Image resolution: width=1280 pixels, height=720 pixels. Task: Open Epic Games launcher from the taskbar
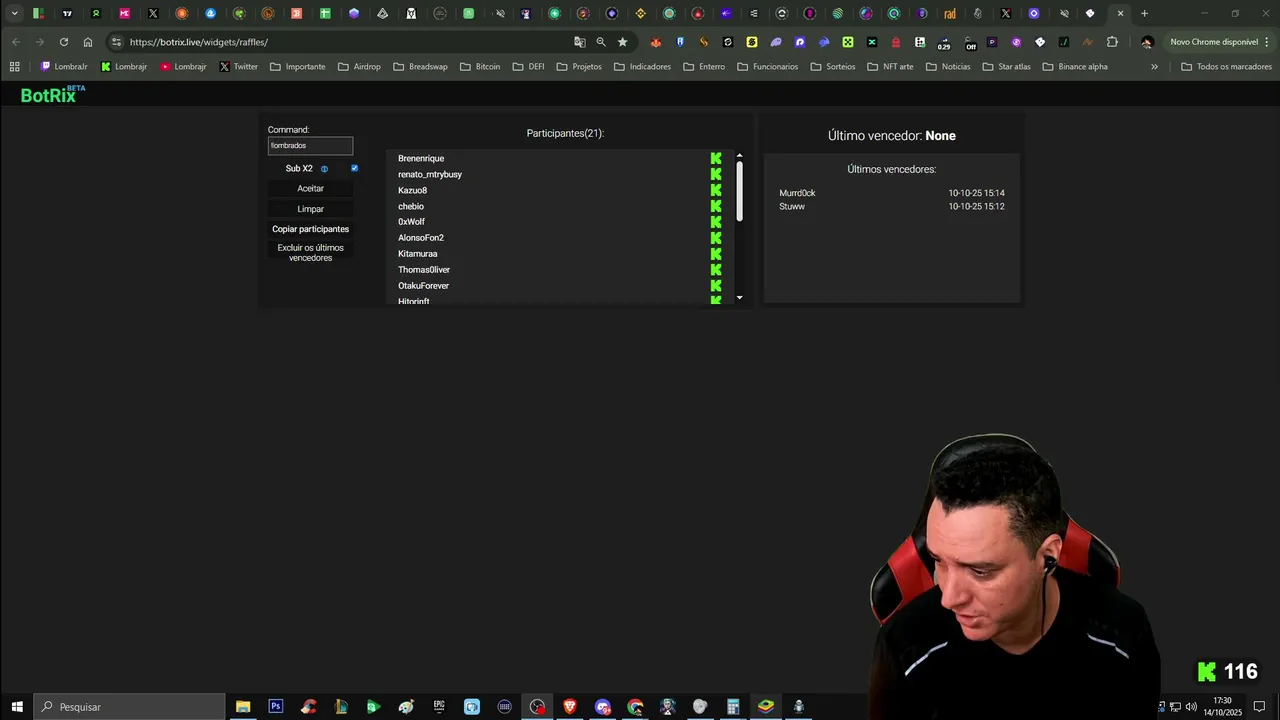(x=439, y=707)
